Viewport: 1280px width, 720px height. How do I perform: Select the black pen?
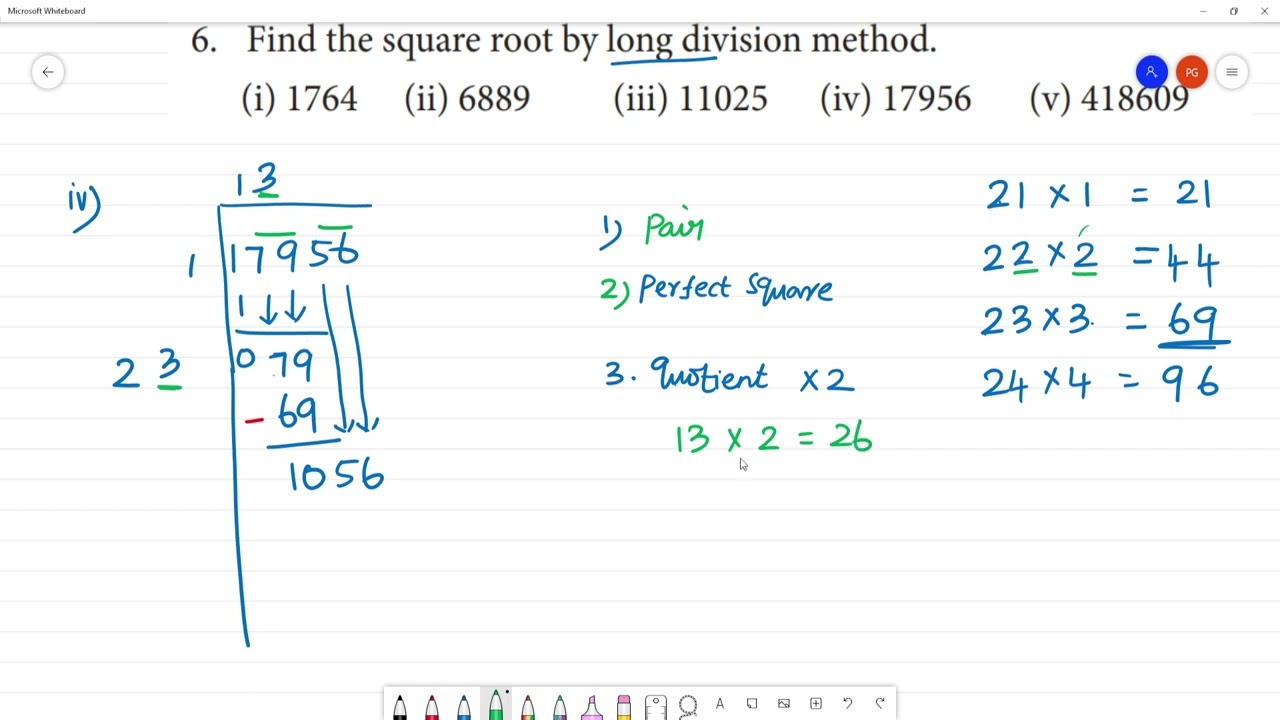click(x=400, y=706)
